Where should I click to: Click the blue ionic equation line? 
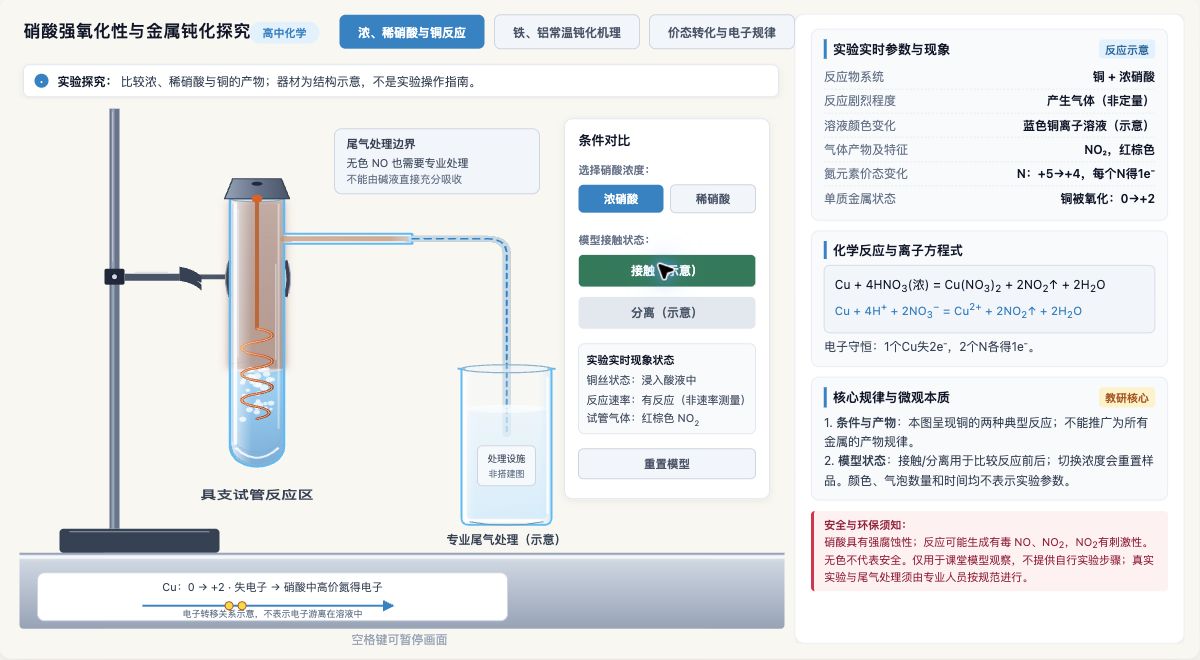958,311
